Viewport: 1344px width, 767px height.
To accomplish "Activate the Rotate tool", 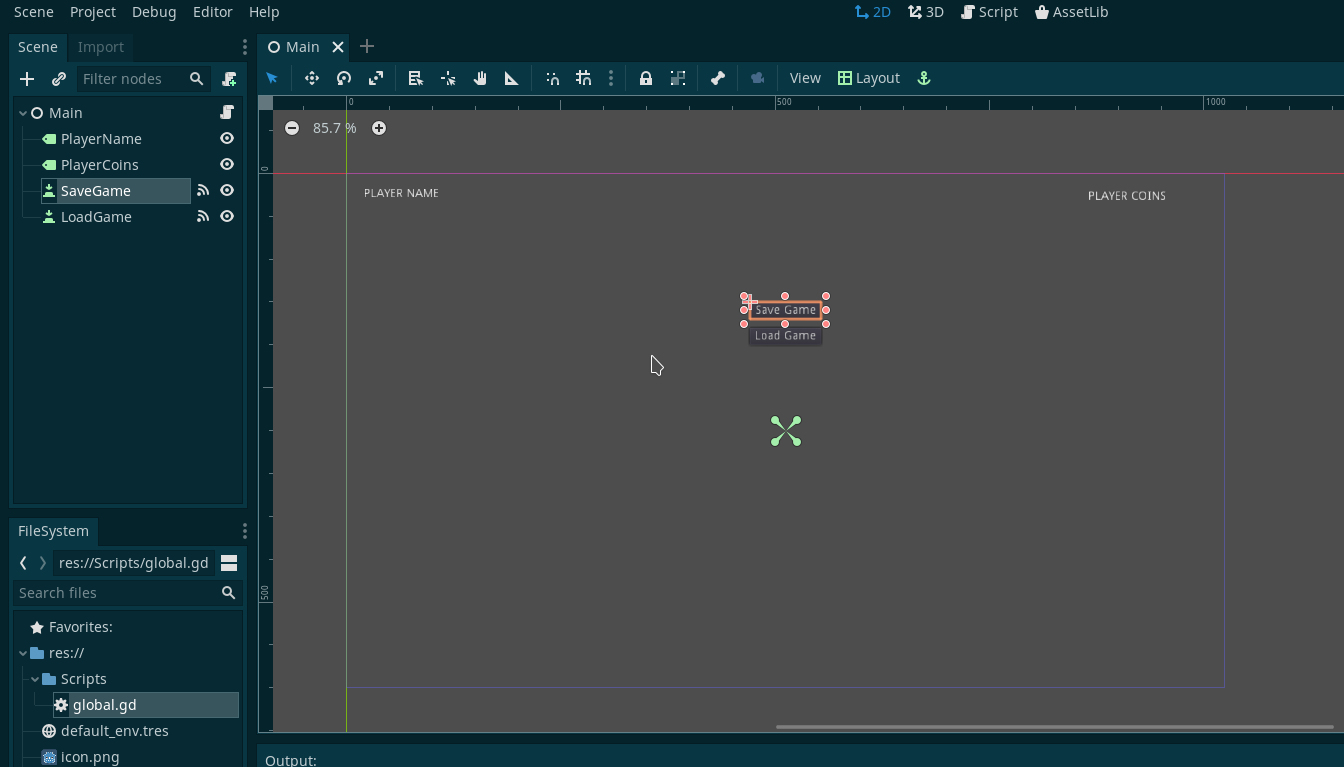I will (343, 78).
